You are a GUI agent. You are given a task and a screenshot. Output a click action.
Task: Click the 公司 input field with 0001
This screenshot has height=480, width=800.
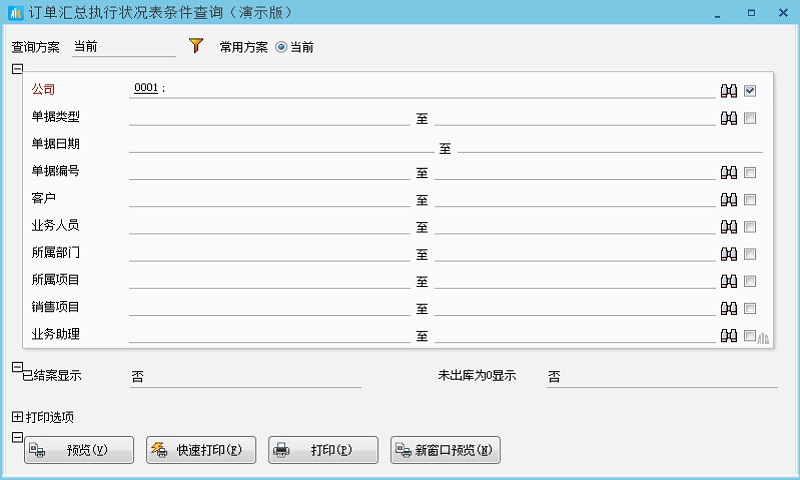pos(422,89)
